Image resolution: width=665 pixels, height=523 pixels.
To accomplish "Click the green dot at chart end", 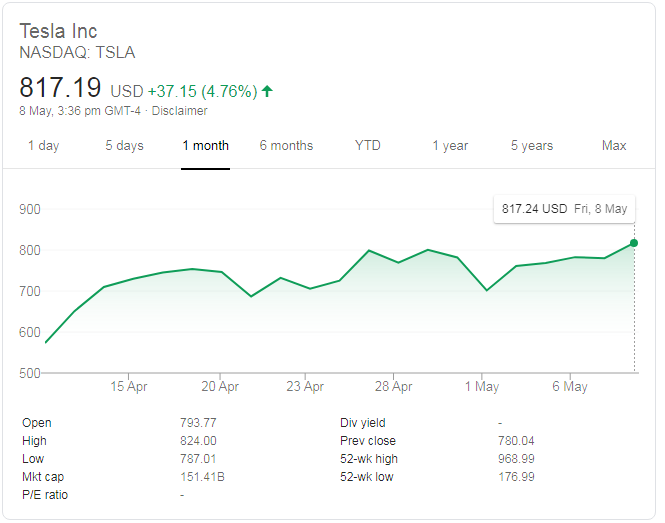I will (634, 243).
